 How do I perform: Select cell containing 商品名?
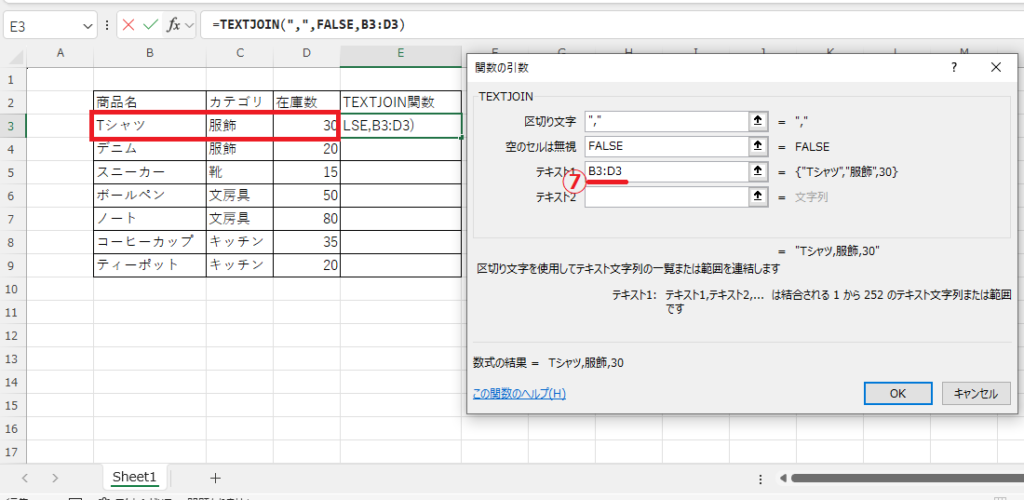tap(150, 102)
